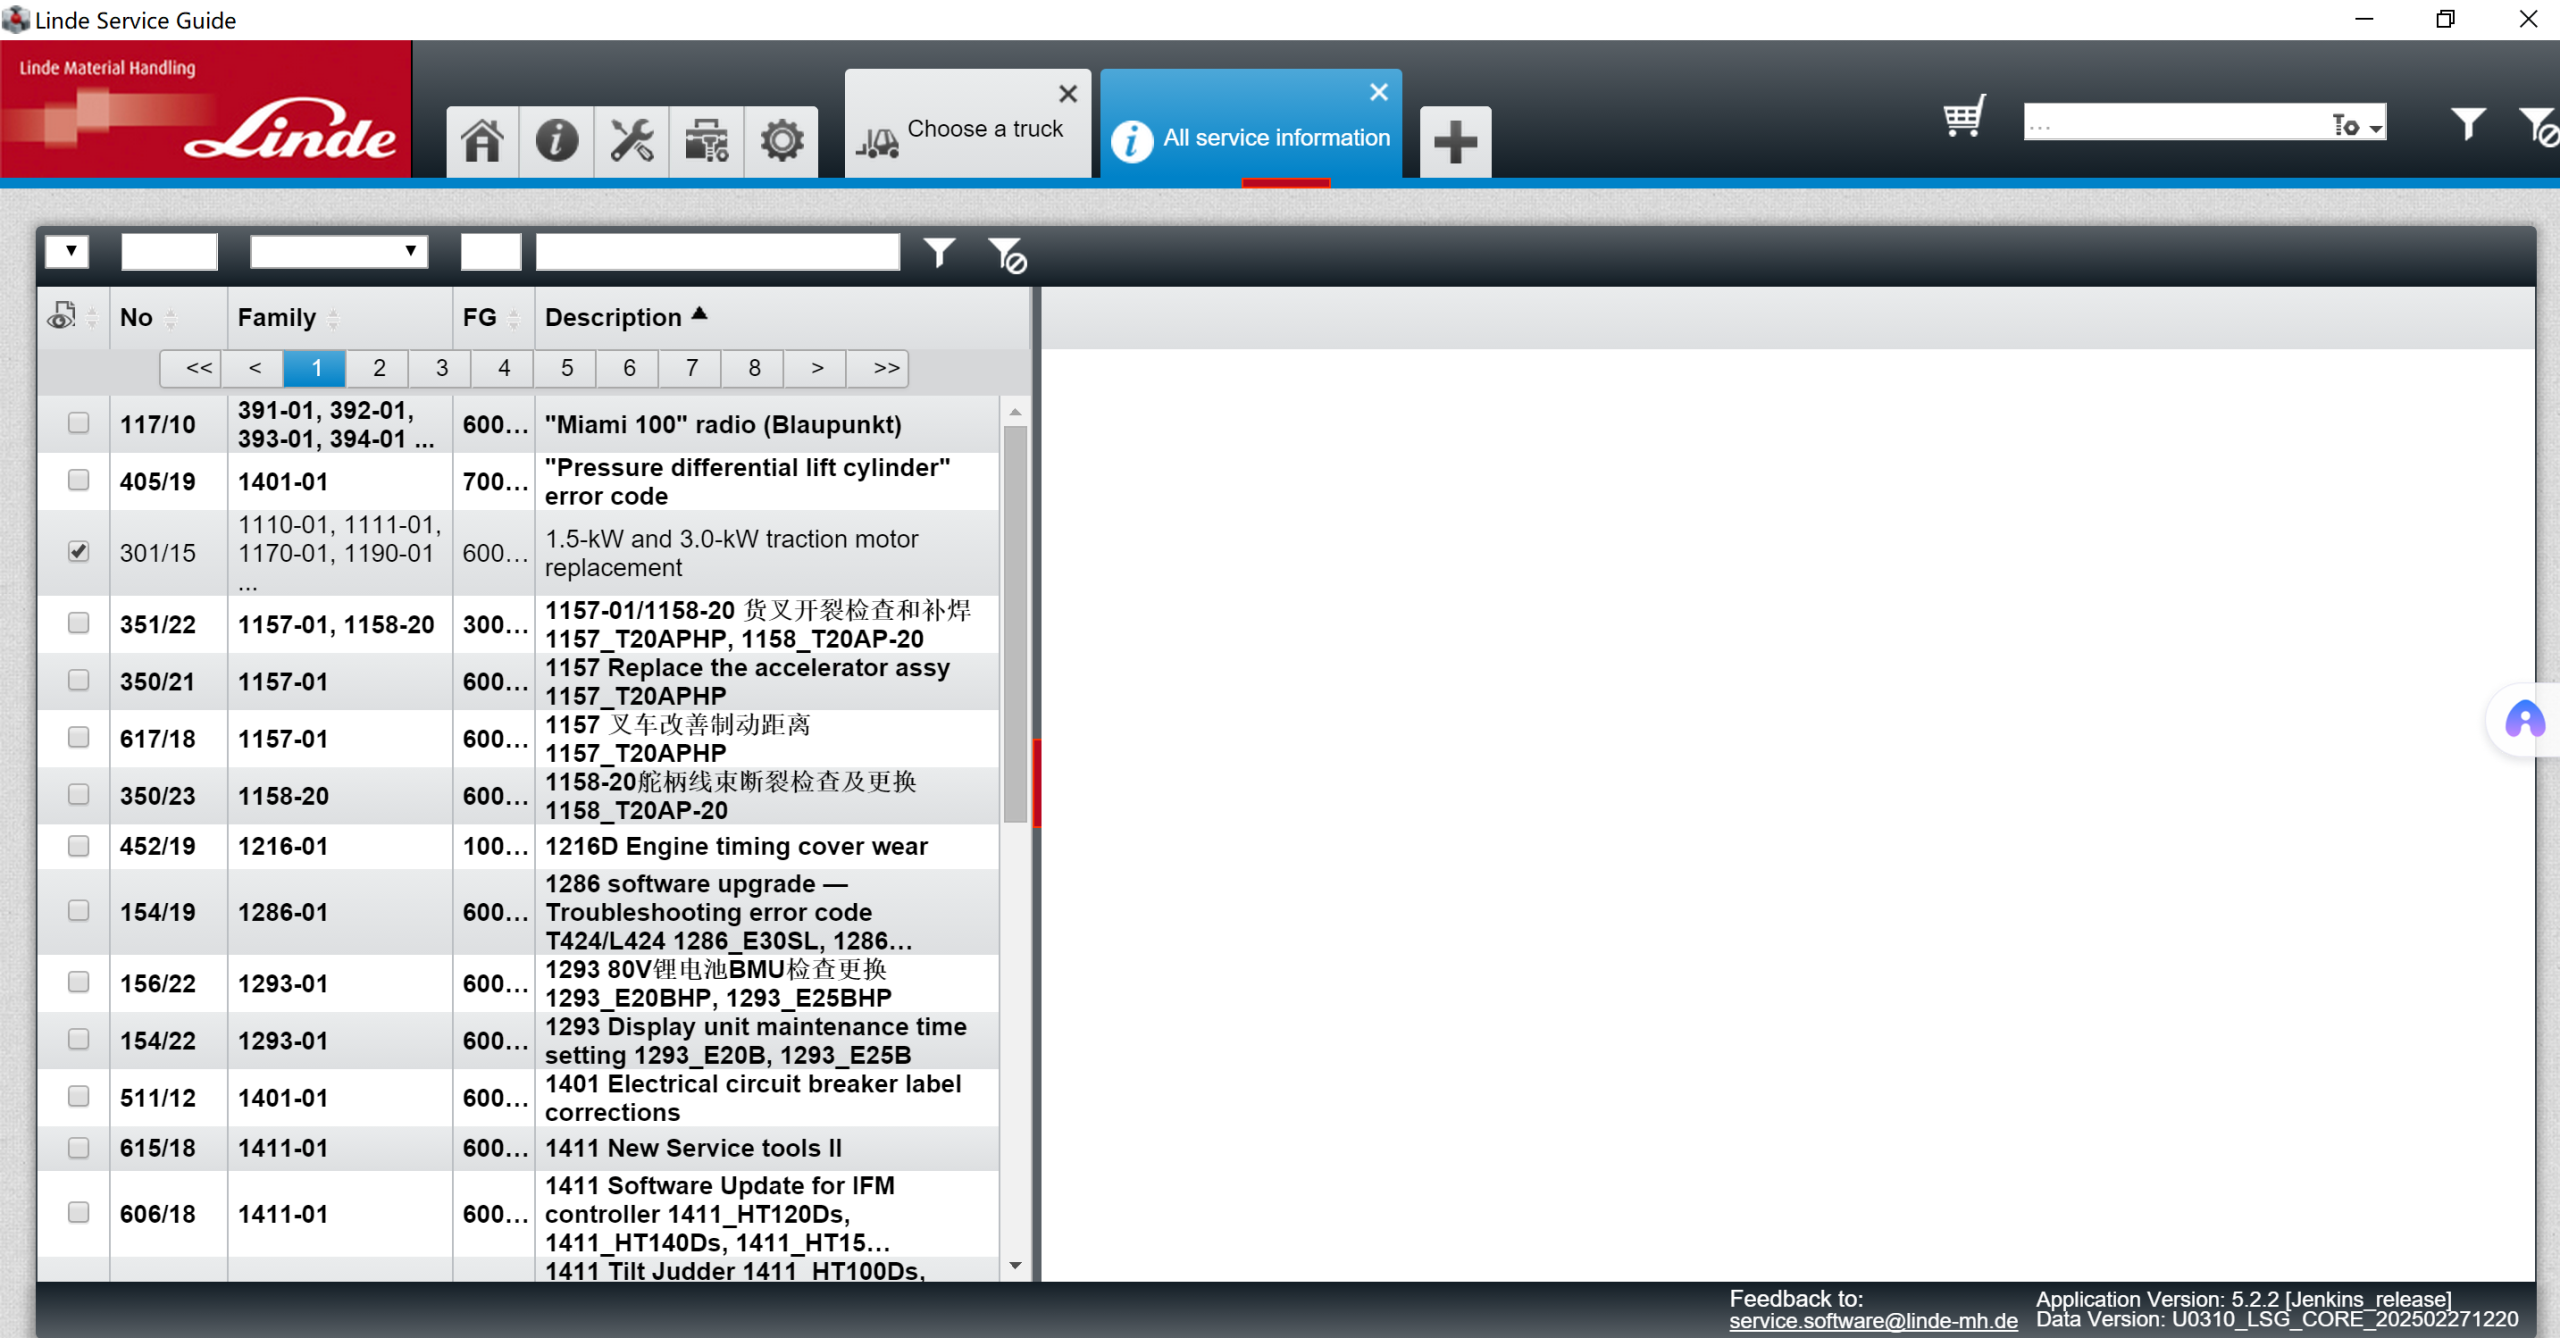Check the 117/10 Miami radio row checkbox
The image size is (2560, 1338).
[x=78, y=423]
